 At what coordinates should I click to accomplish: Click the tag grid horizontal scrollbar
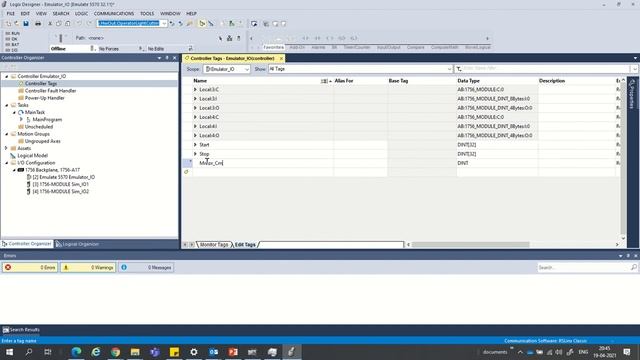coord(470,244)
